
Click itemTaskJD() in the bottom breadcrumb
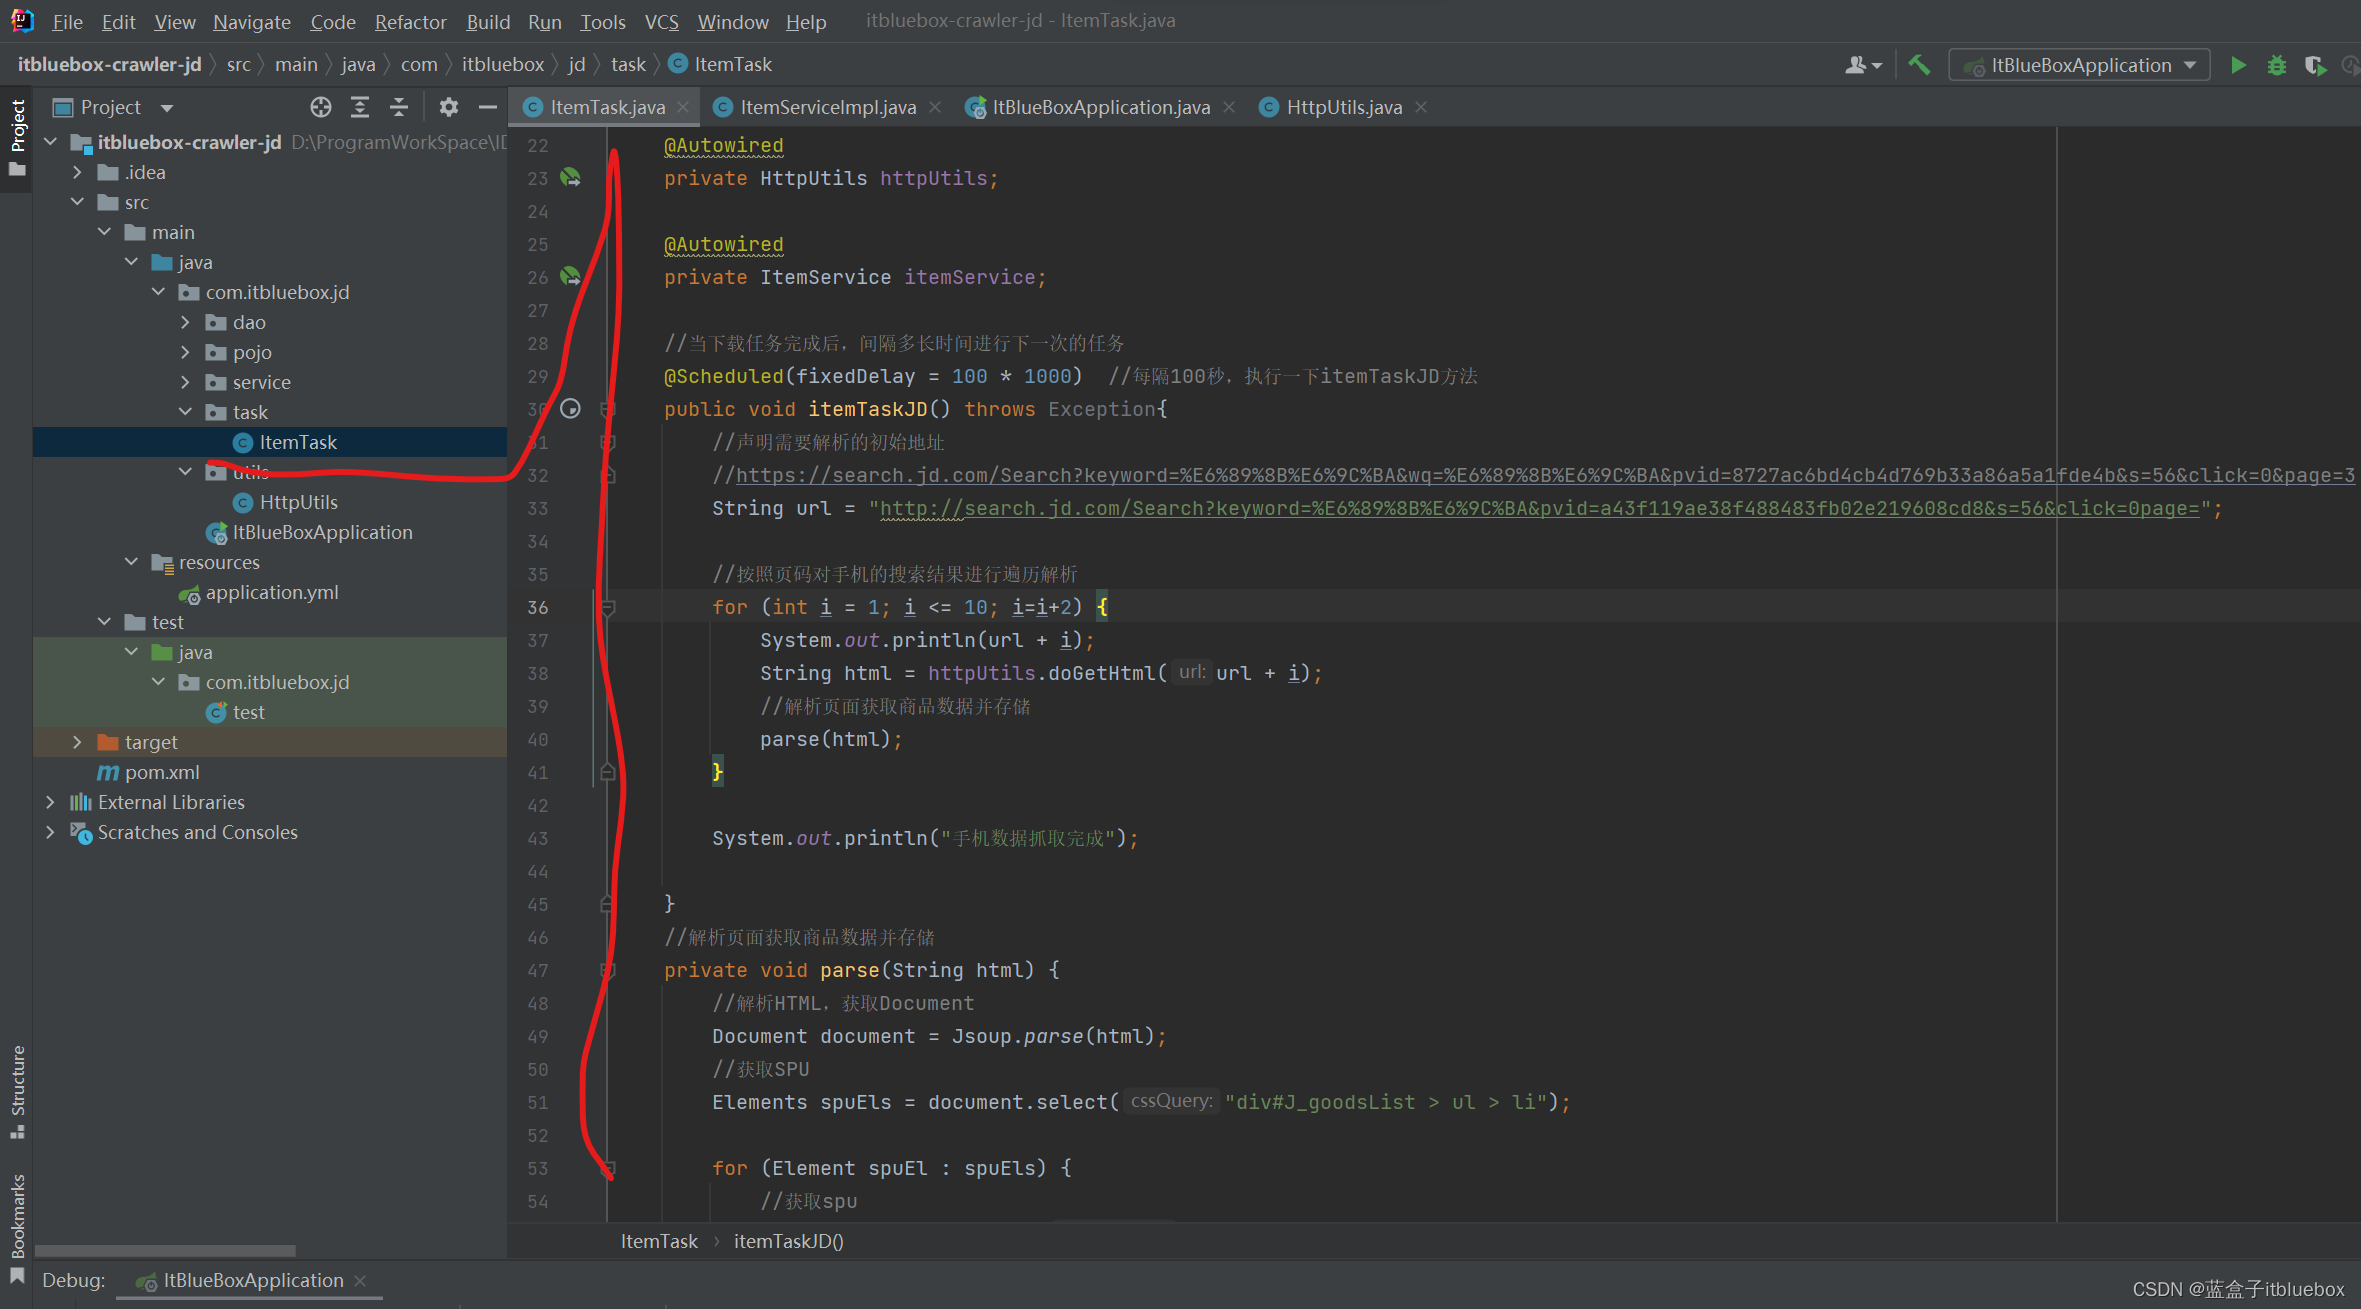click(x=788, y=1241)
